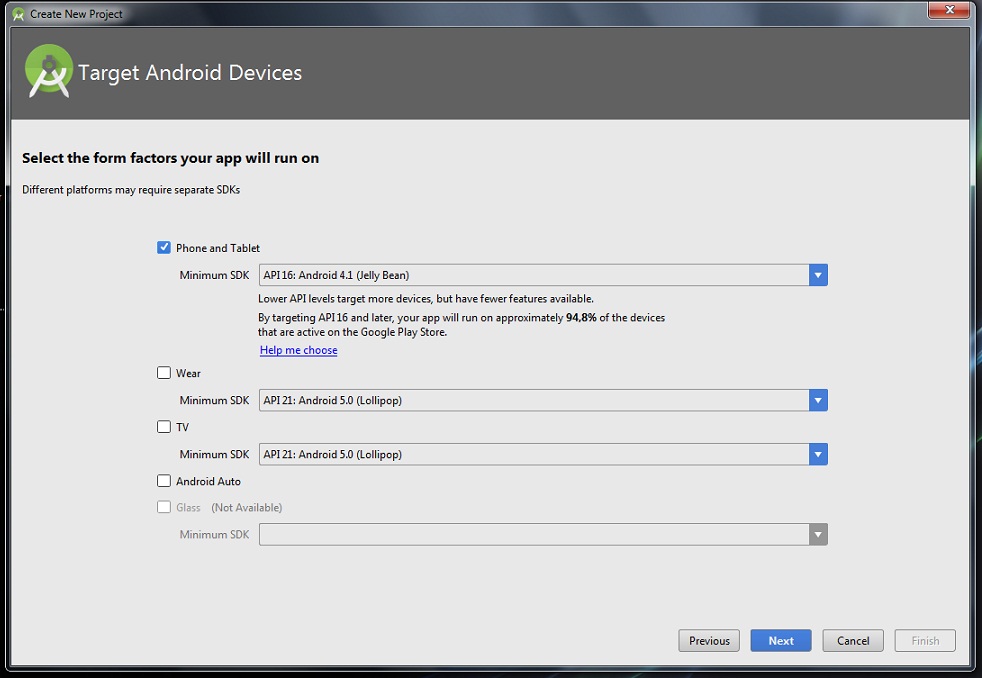Go back with the Previous button
The width and height of the screenshot is (982, 678).
pos(709,640)
